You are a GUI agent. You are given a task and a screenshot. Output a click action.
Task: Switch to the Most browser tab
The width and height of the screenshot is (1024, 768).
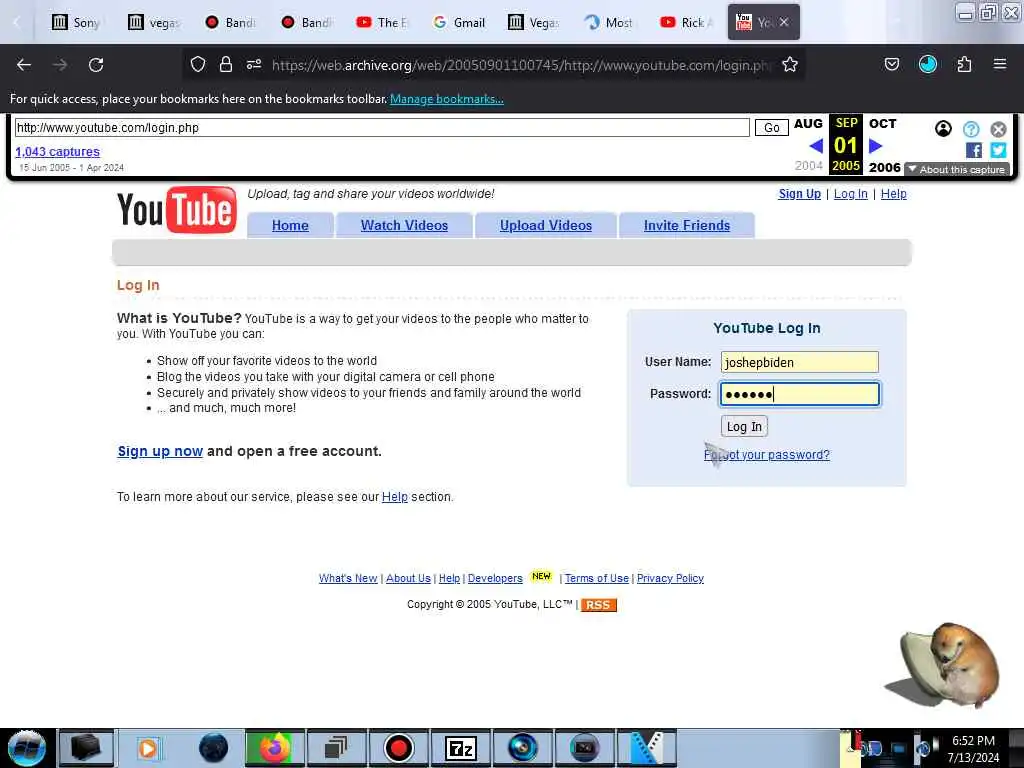tap(610, 22)
